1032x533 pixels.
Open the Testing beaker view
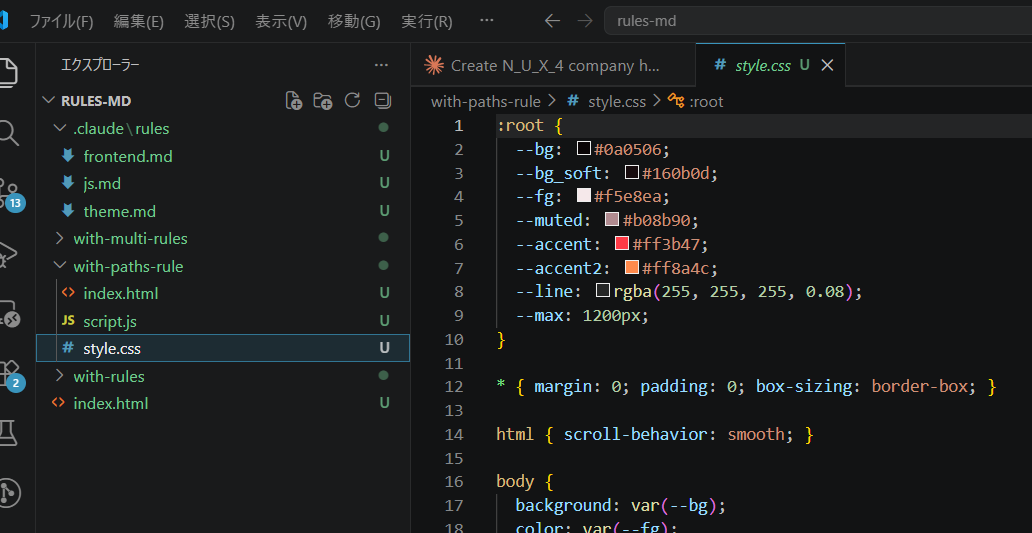(x=8, y=433)
